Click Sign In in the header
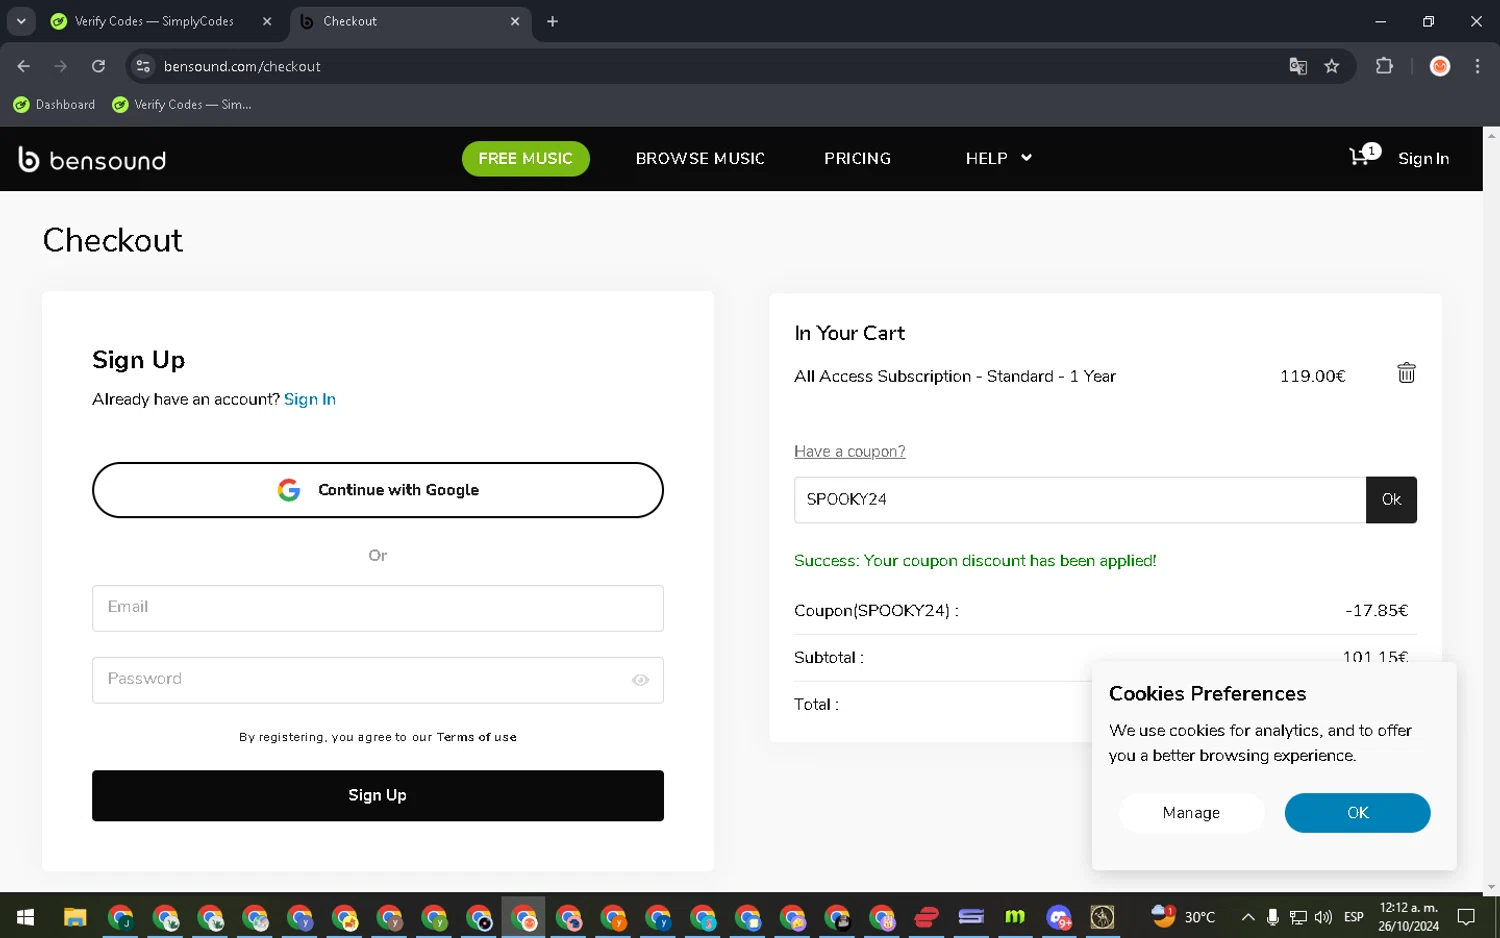This screenshot has height=938, width=1500. pyautogui.click(x=1423, y=158)
